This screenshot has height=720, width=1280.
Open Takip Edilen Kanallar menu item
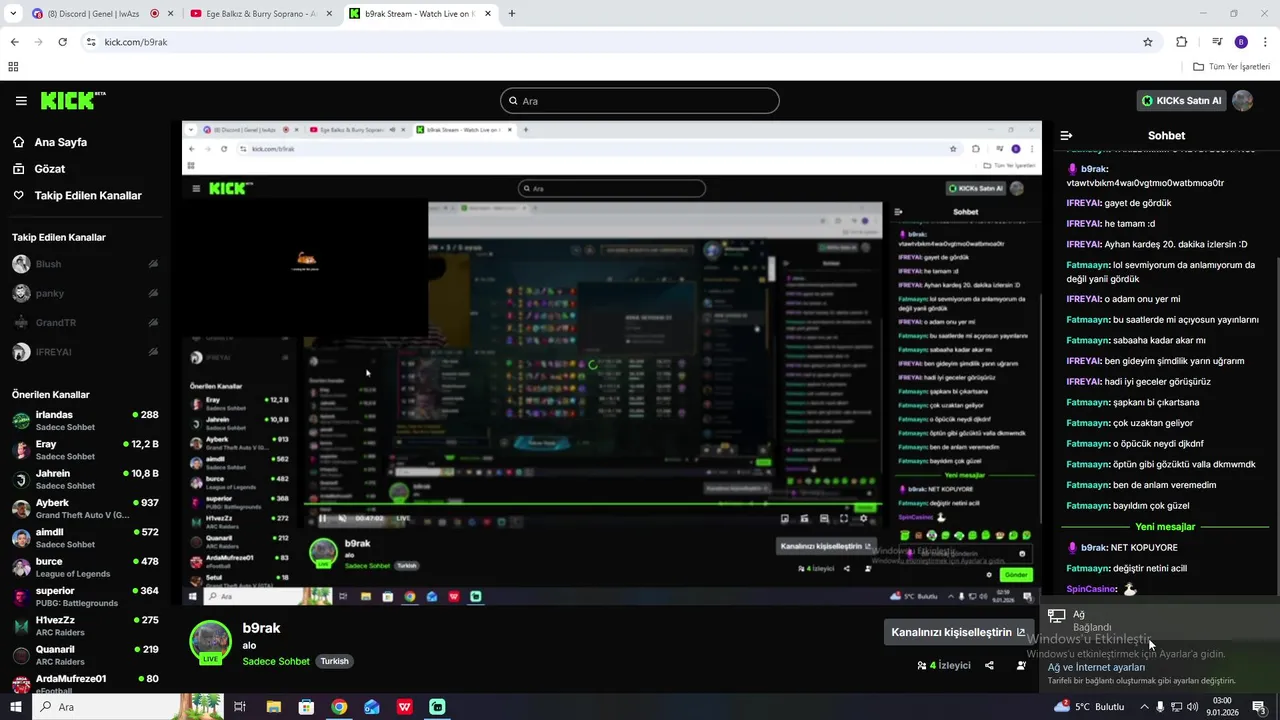[x=88, y=196]
